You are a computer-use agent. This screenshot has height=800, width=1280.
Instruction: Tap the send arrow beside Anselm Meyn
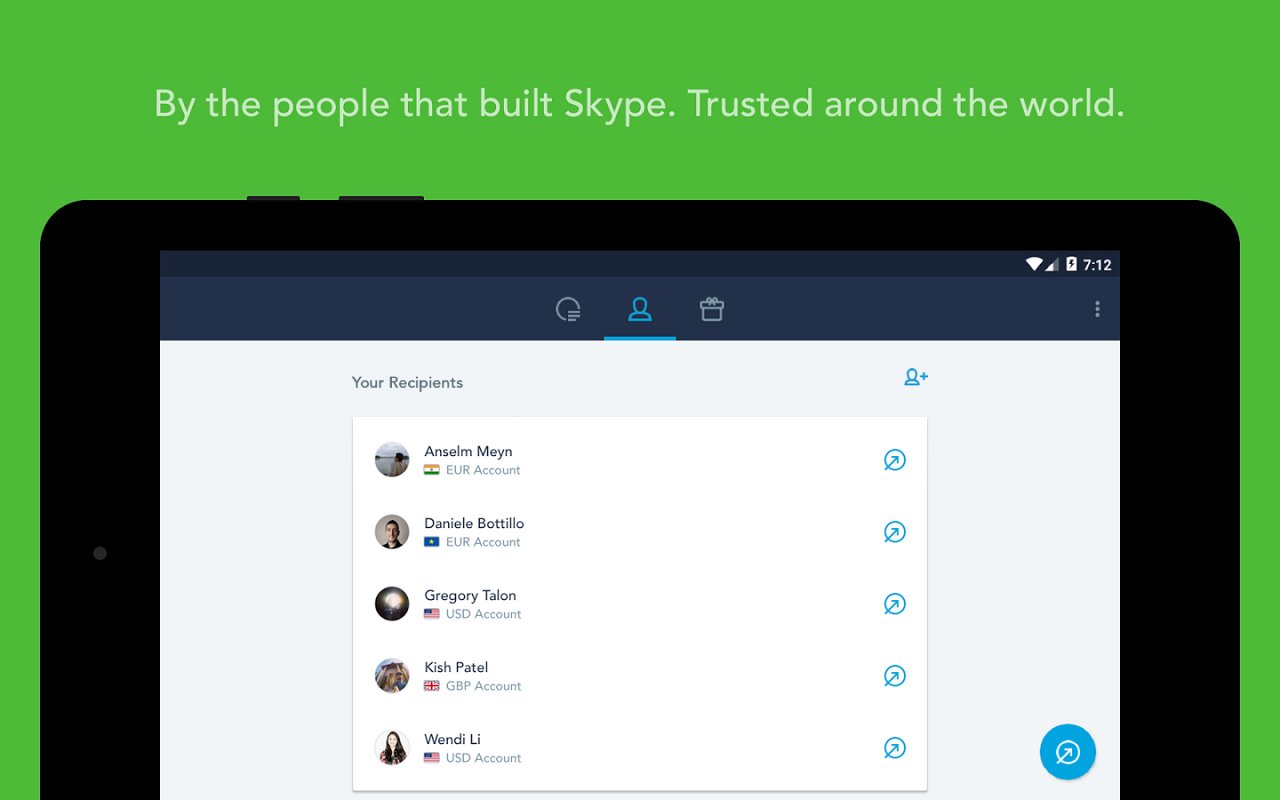895,460
